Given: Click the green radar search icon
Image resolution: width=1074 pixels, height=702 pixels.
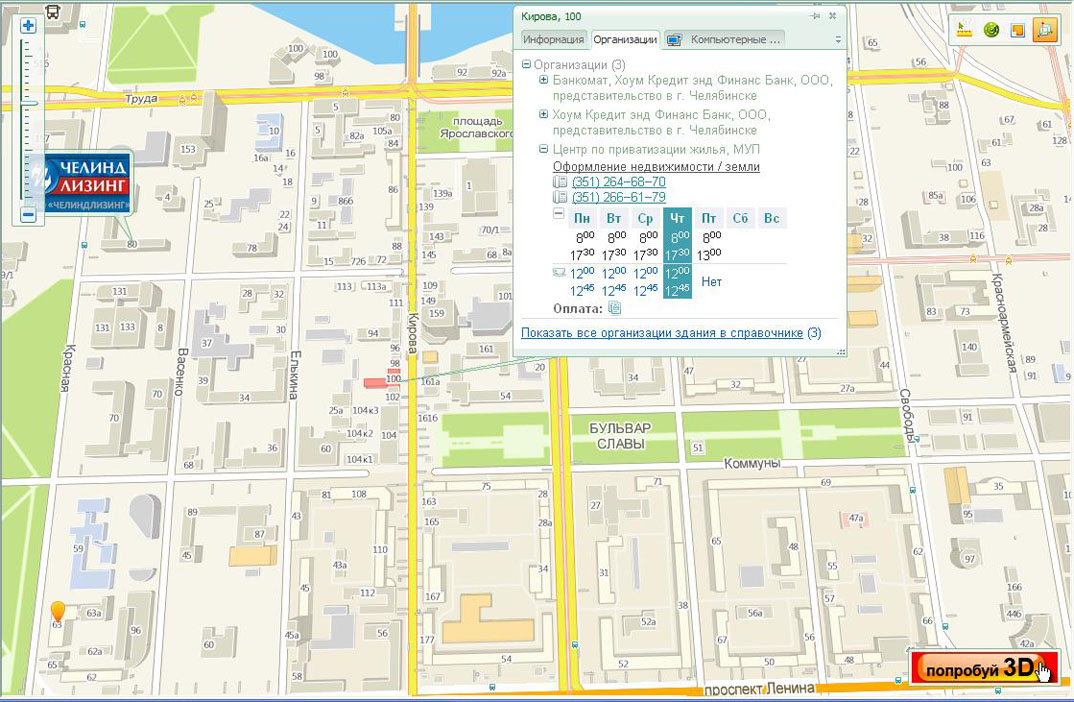Looking at the screenshot, I should (991, 30).
